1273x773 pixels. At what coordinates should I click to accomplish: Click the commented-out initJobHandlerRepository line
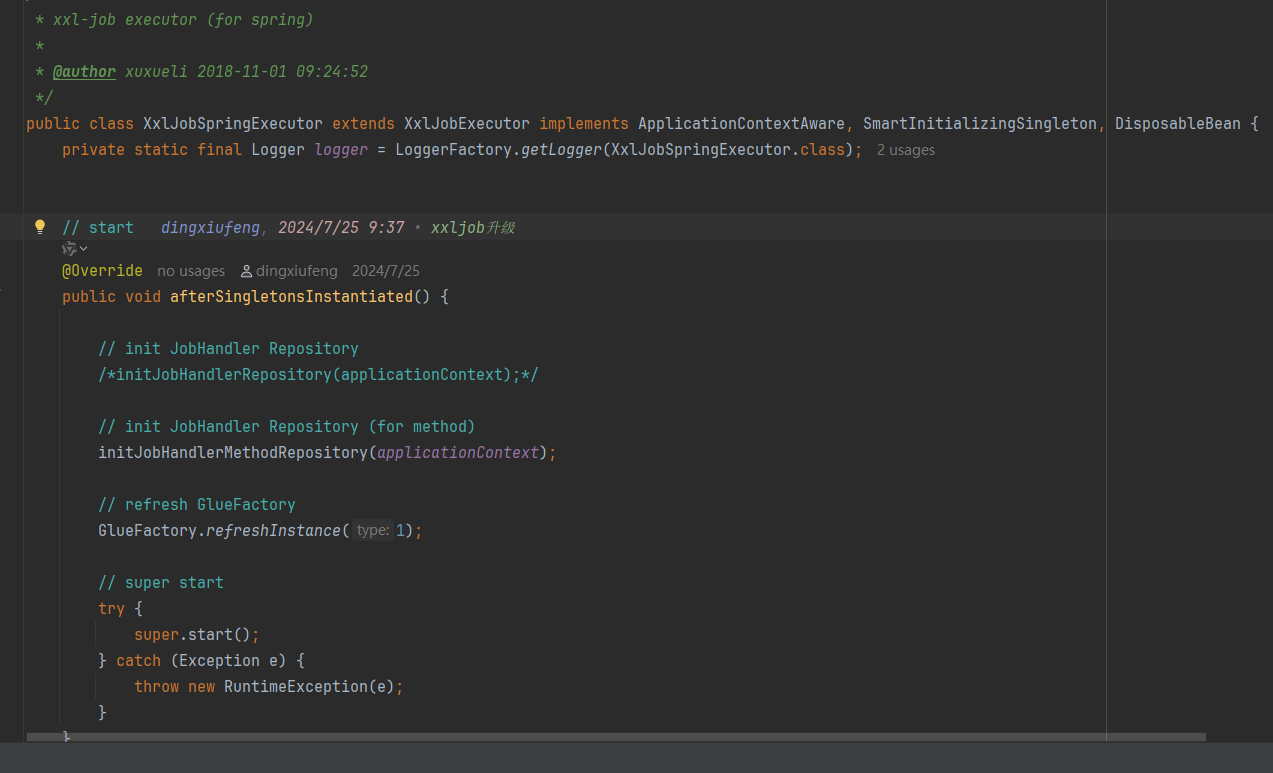pos(319,375)
